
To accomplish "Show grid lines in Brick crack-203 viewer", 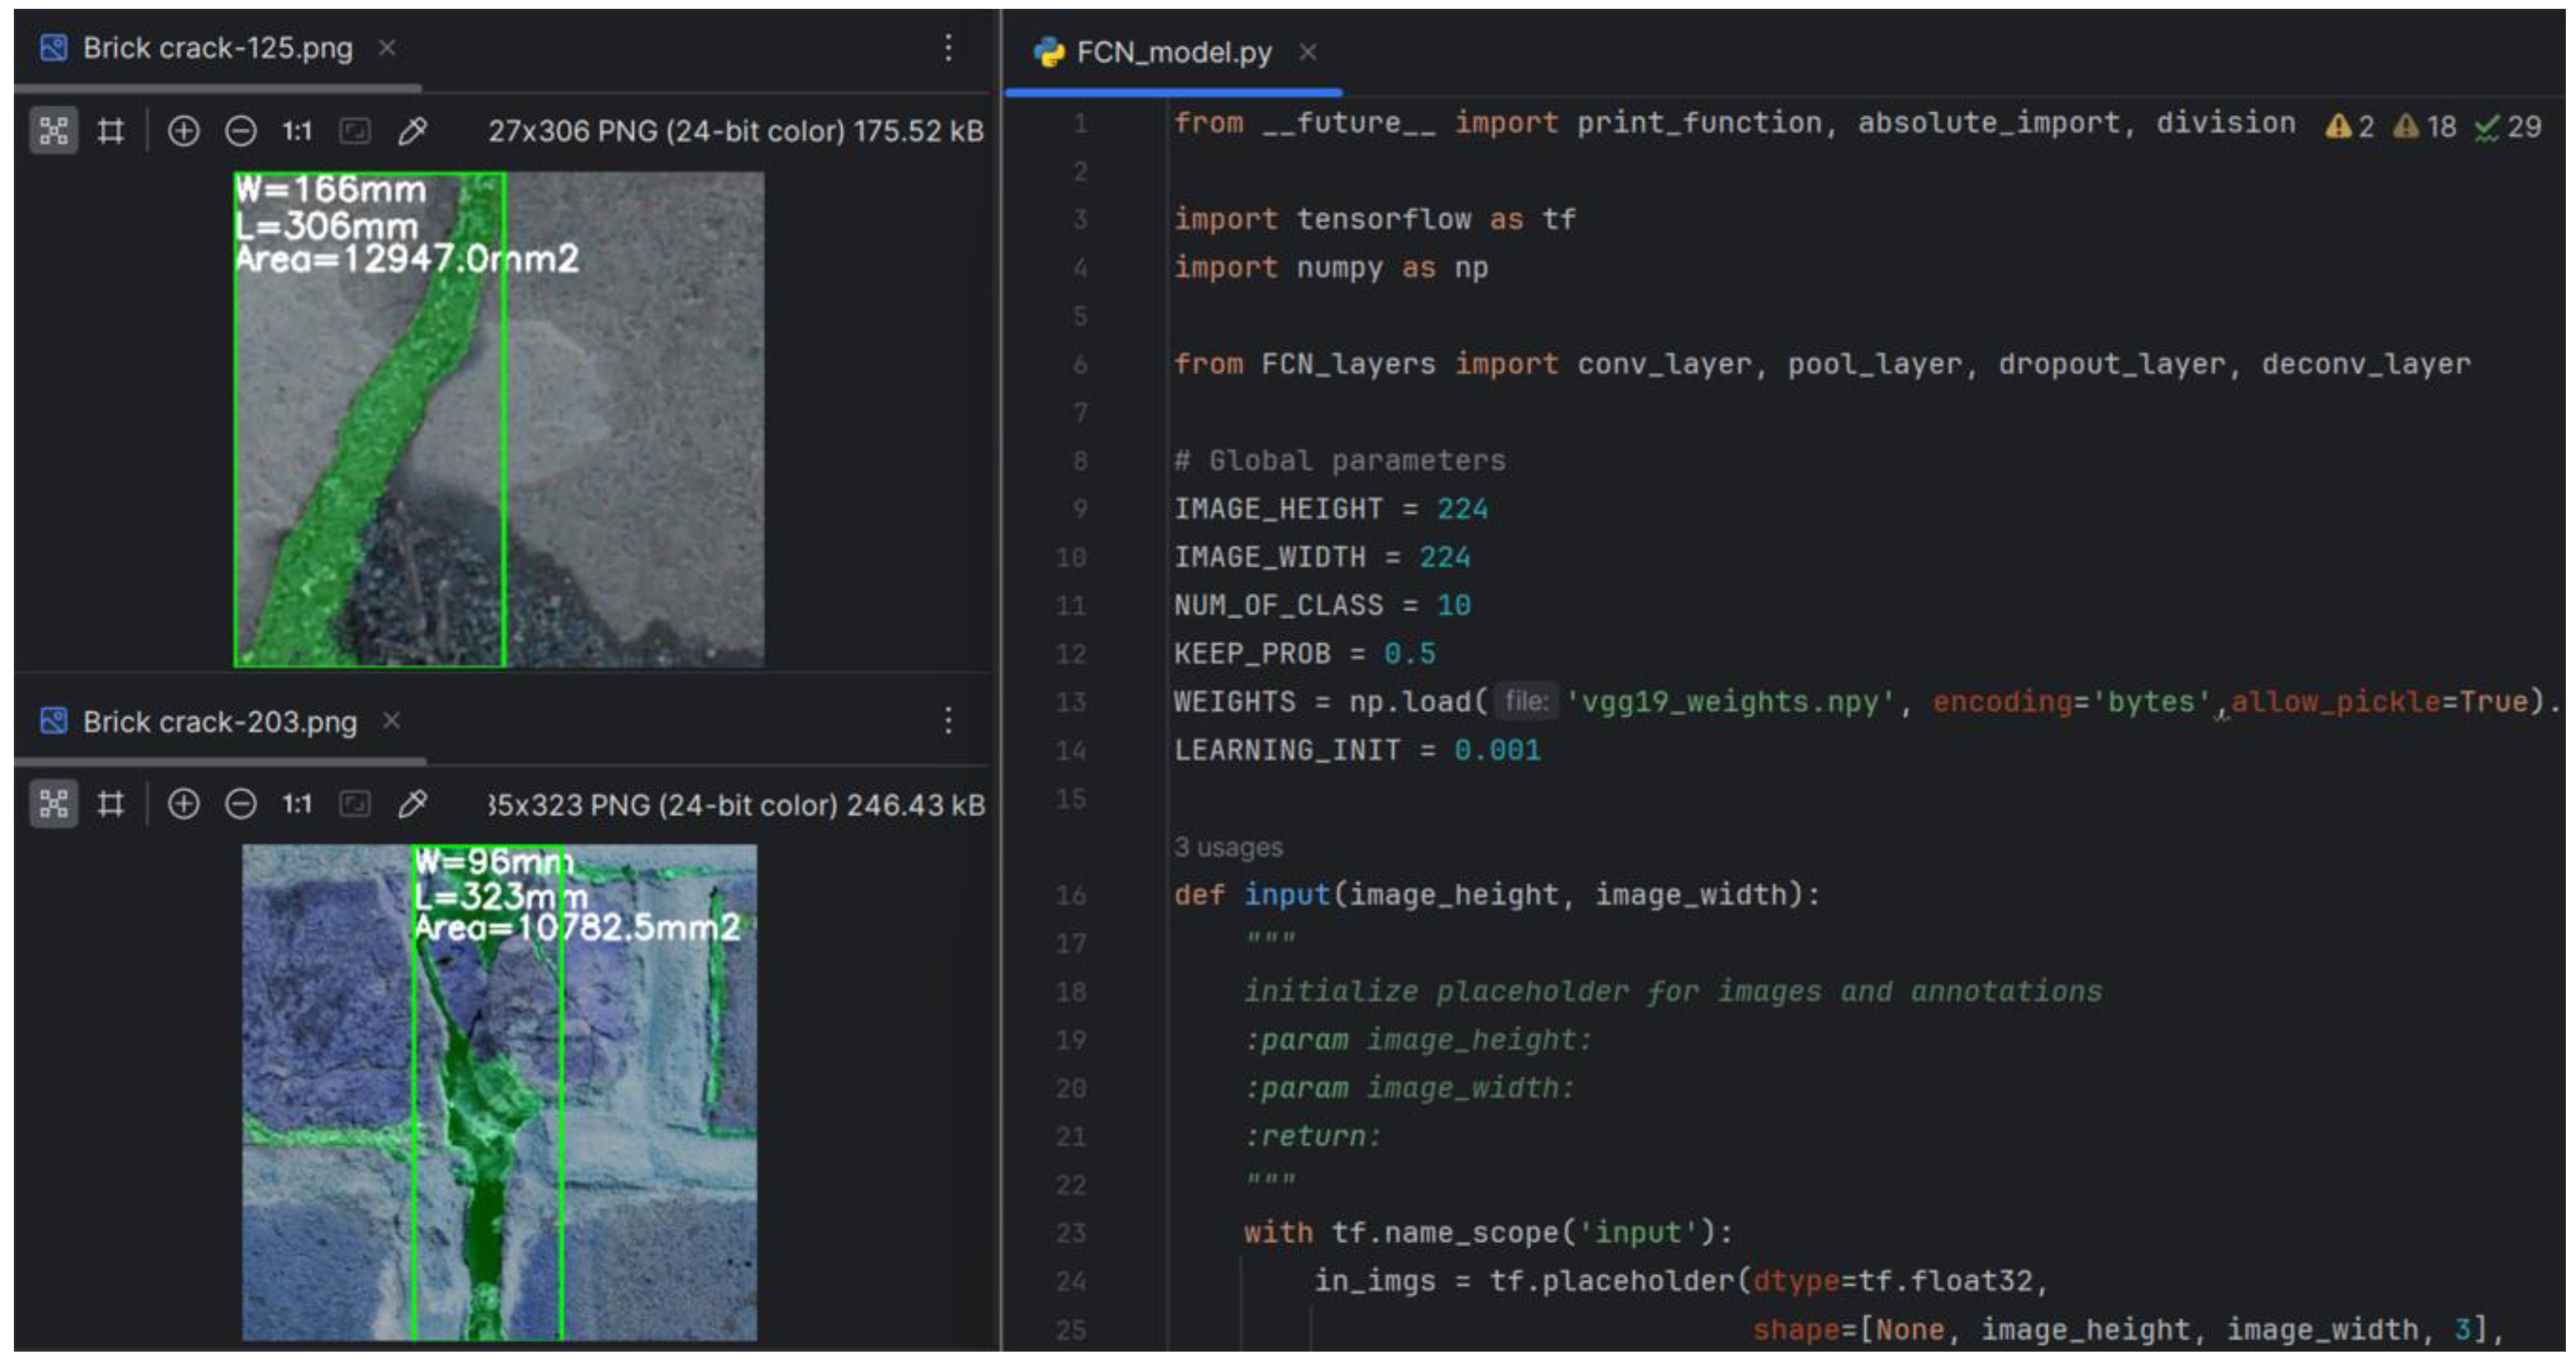I will (110, 804).
